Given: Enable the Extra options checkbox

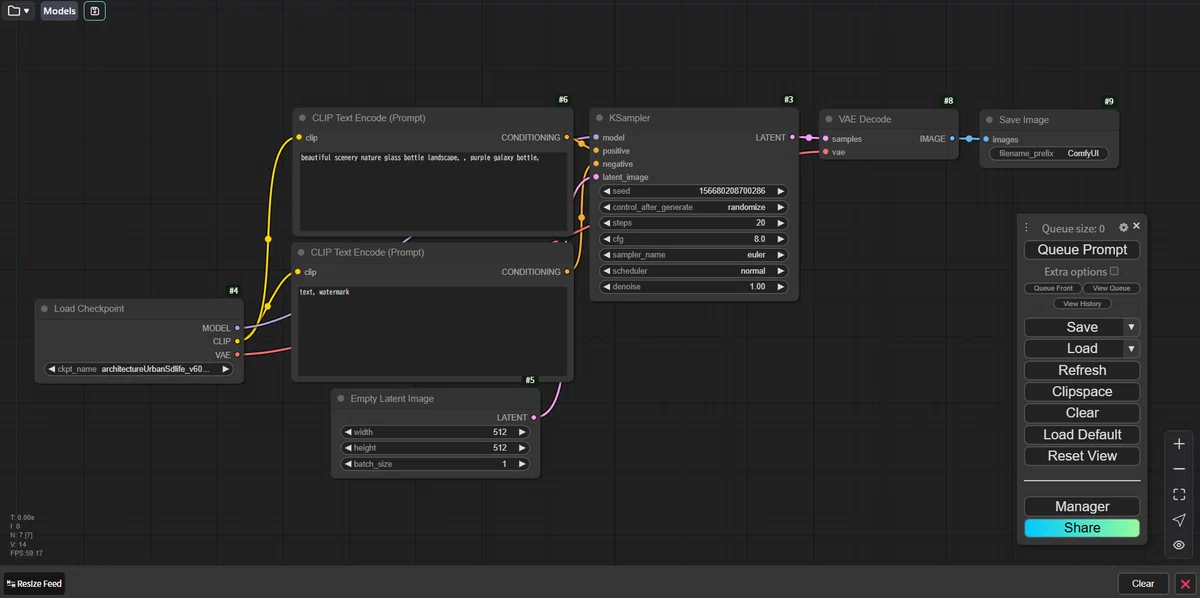Looking at the screenshot, I should tap(1114, 271).
